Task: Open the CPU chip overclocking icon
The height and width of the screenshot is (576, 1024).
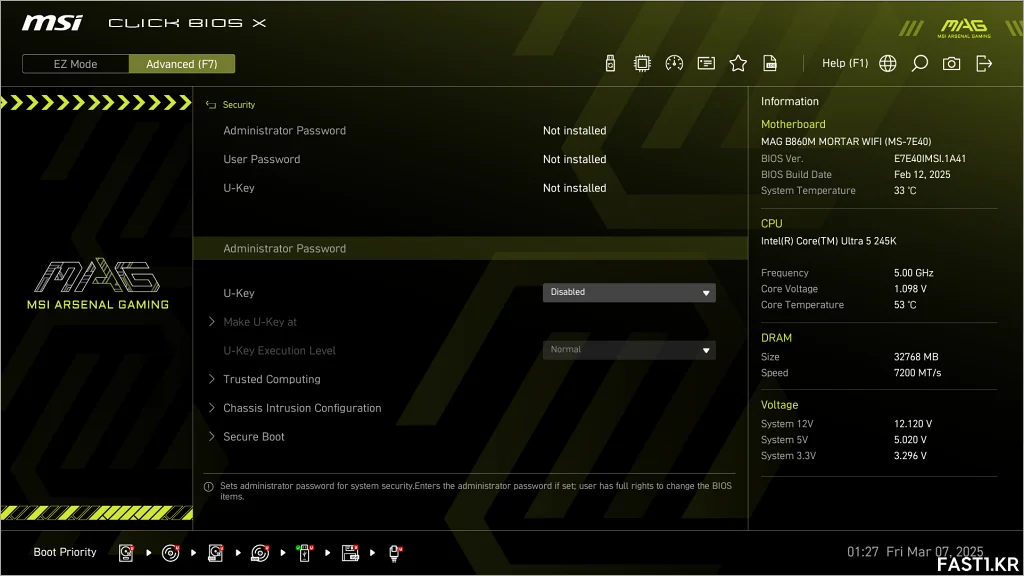Action: (642, 63)
